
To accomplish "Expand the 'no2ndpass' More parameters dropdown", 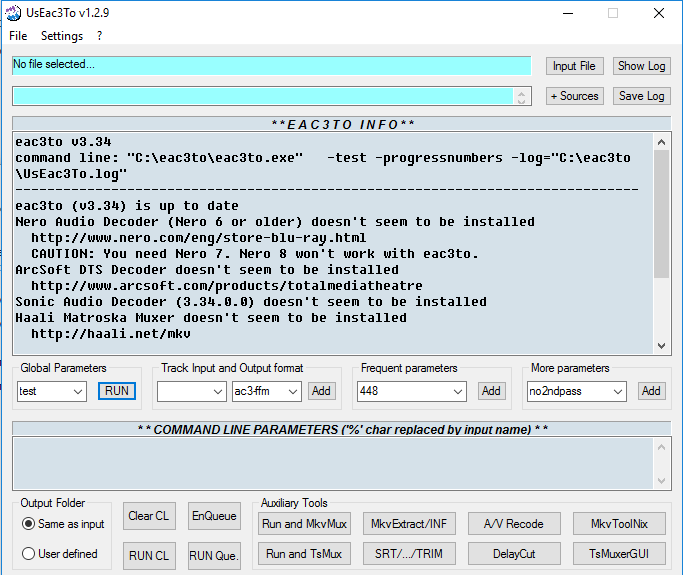I will coord(618,391).
